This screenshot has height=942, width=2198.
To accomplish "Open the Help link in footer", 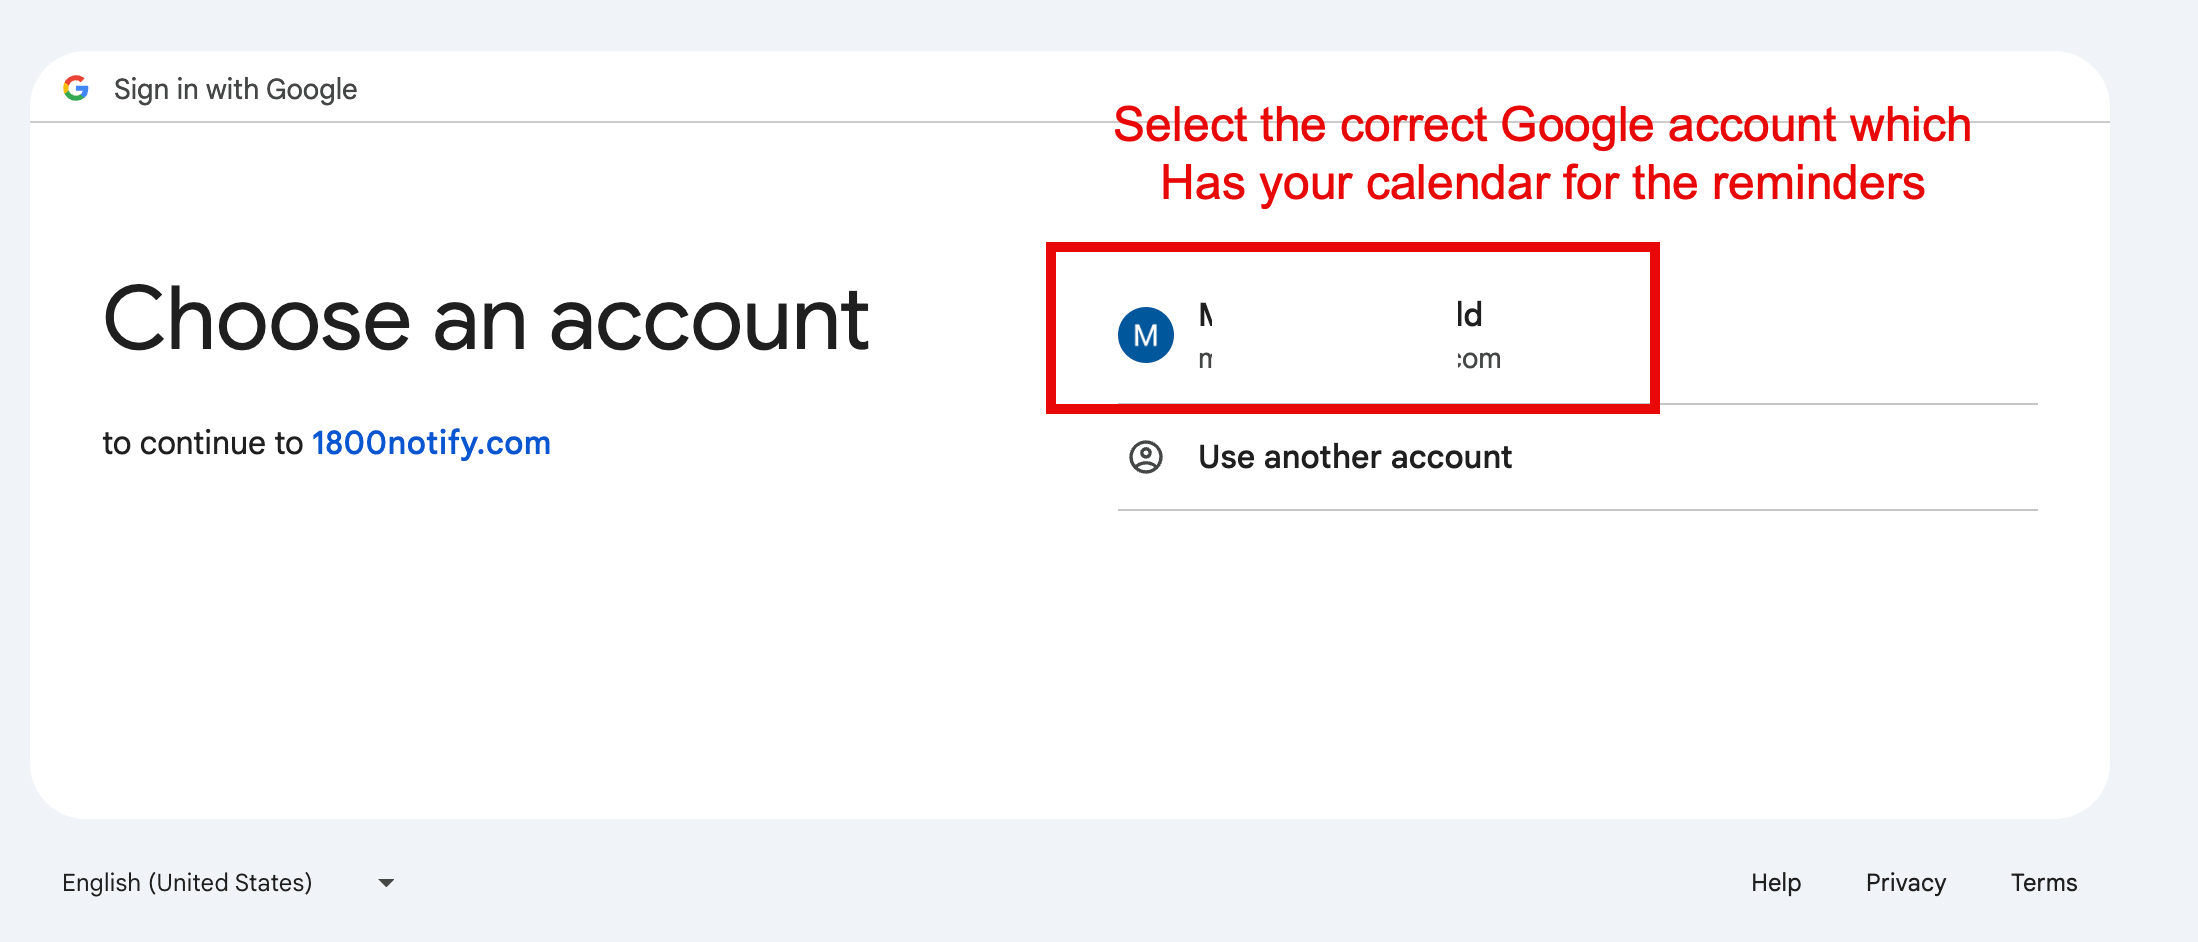I will coord(1776,883).
